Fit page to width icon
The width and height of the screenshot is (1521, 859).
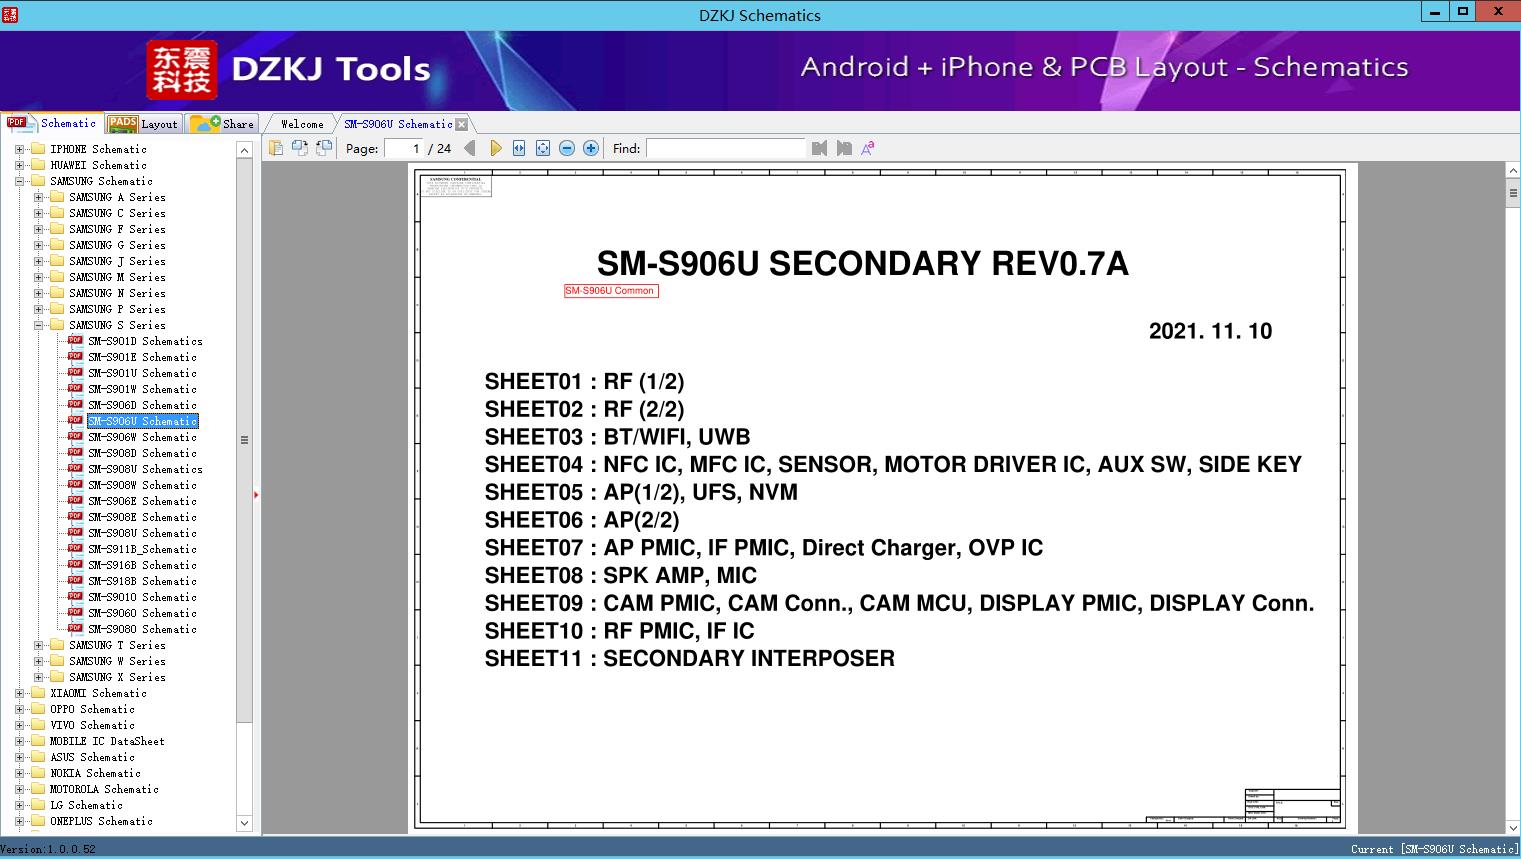[519, 148]
